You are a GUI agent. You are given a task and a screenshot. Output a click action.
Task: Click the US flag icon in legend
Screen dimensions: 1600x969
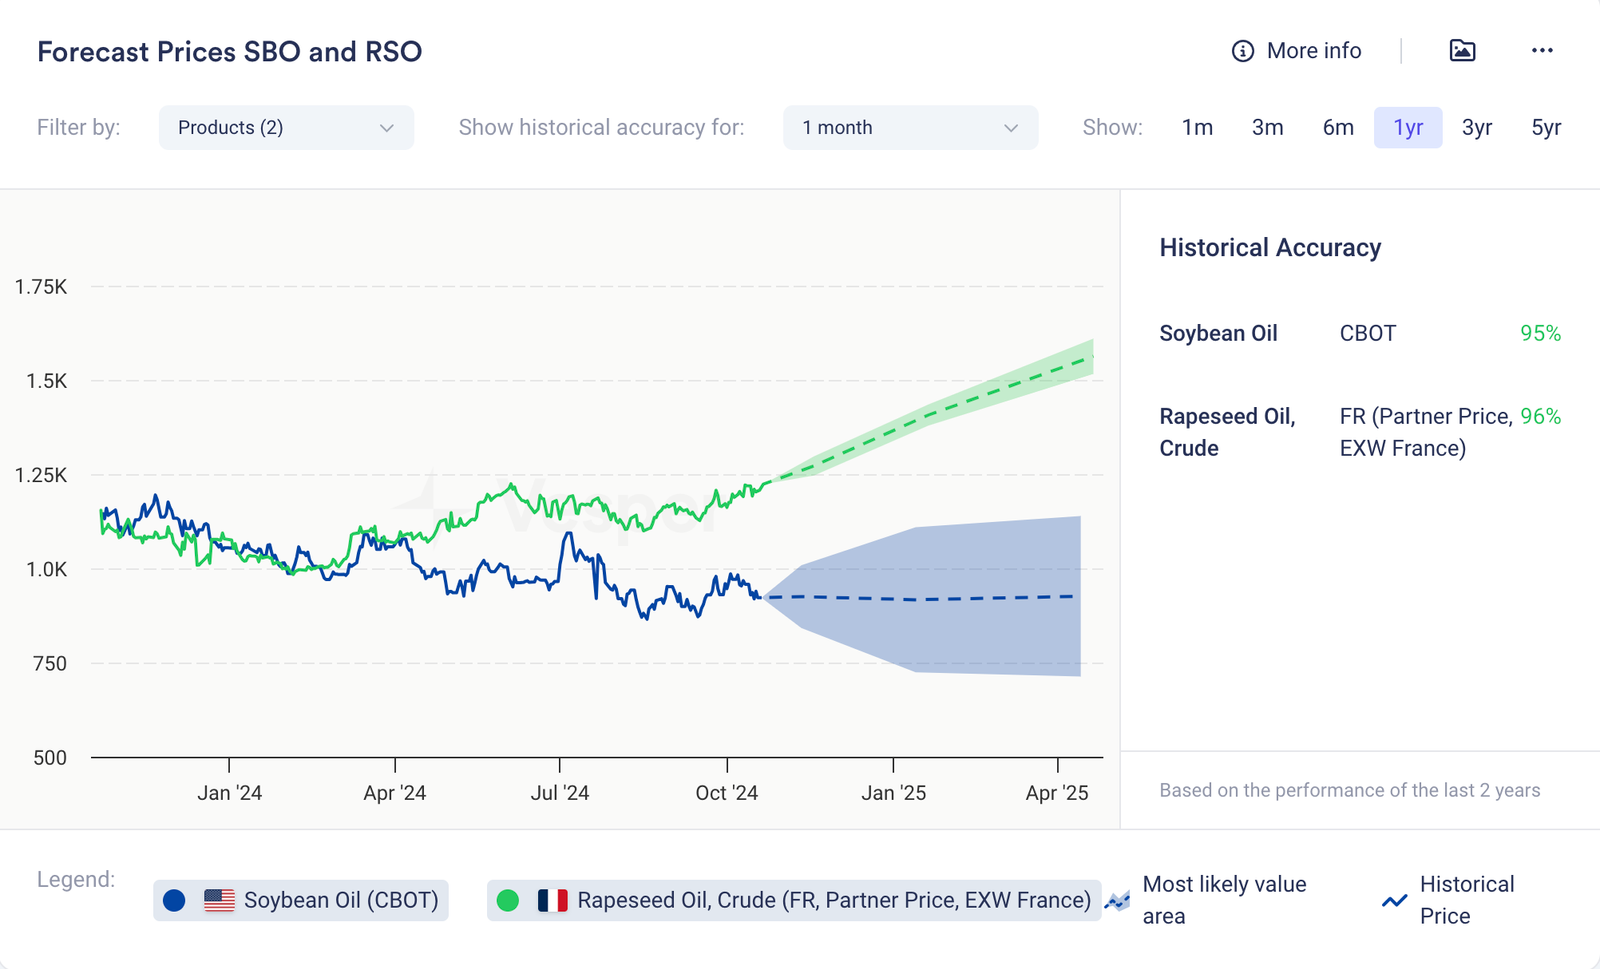point(219,900)
